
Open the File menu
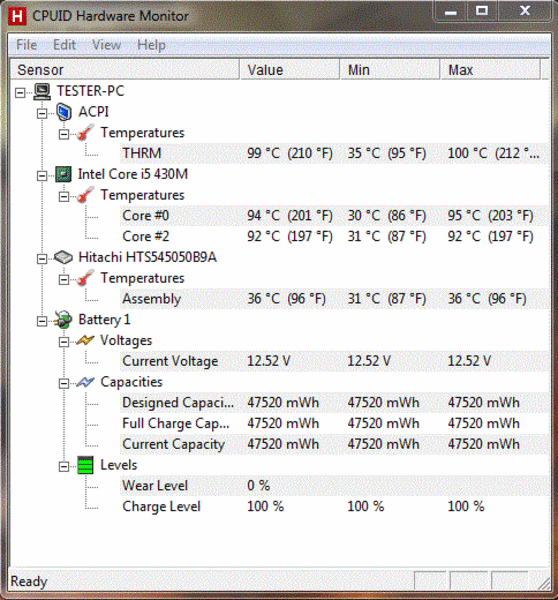(27, 45)
